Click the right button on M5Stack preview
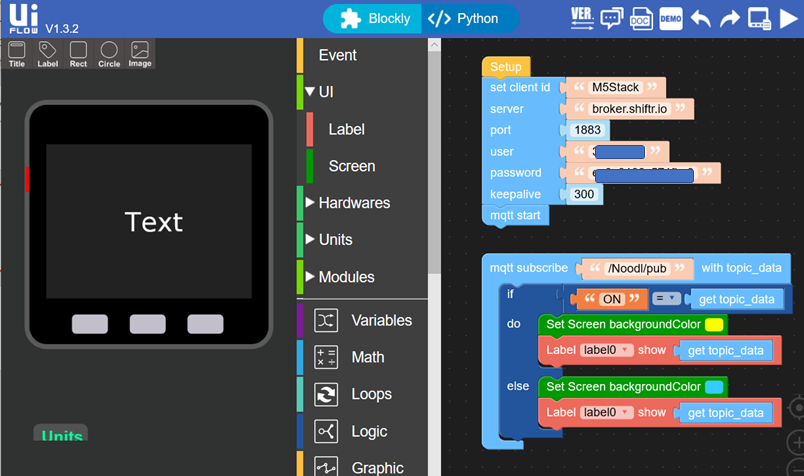 tap(205, 324)
